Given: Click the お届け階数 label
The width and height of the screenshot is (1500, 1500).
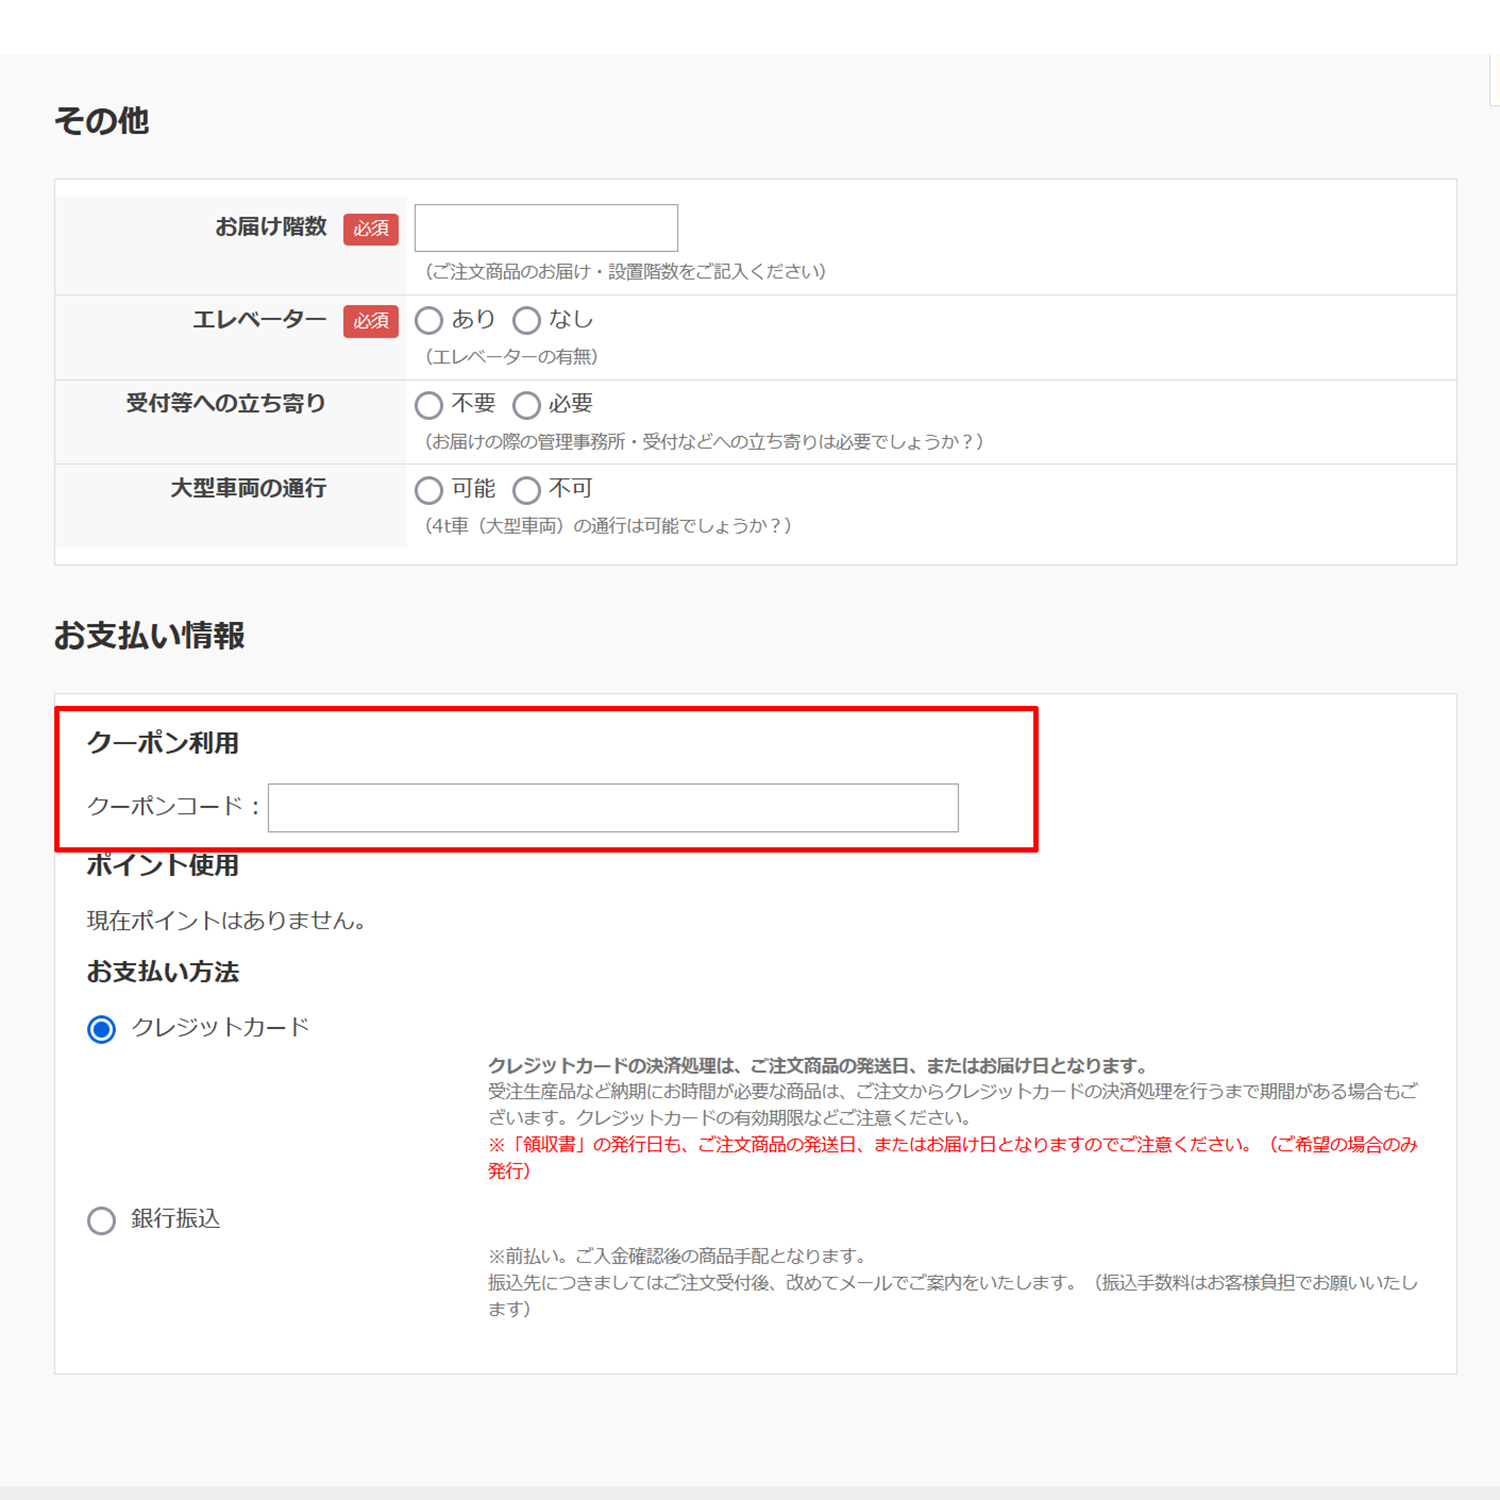Looking at the screenshot, I should 271,227.
